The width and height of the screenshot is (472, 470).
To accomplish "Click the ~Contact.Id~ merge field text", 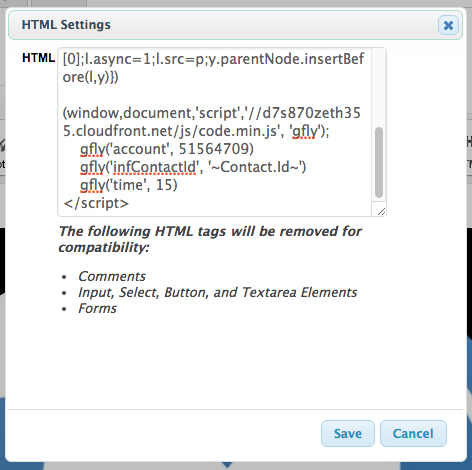I will [255, 167].
